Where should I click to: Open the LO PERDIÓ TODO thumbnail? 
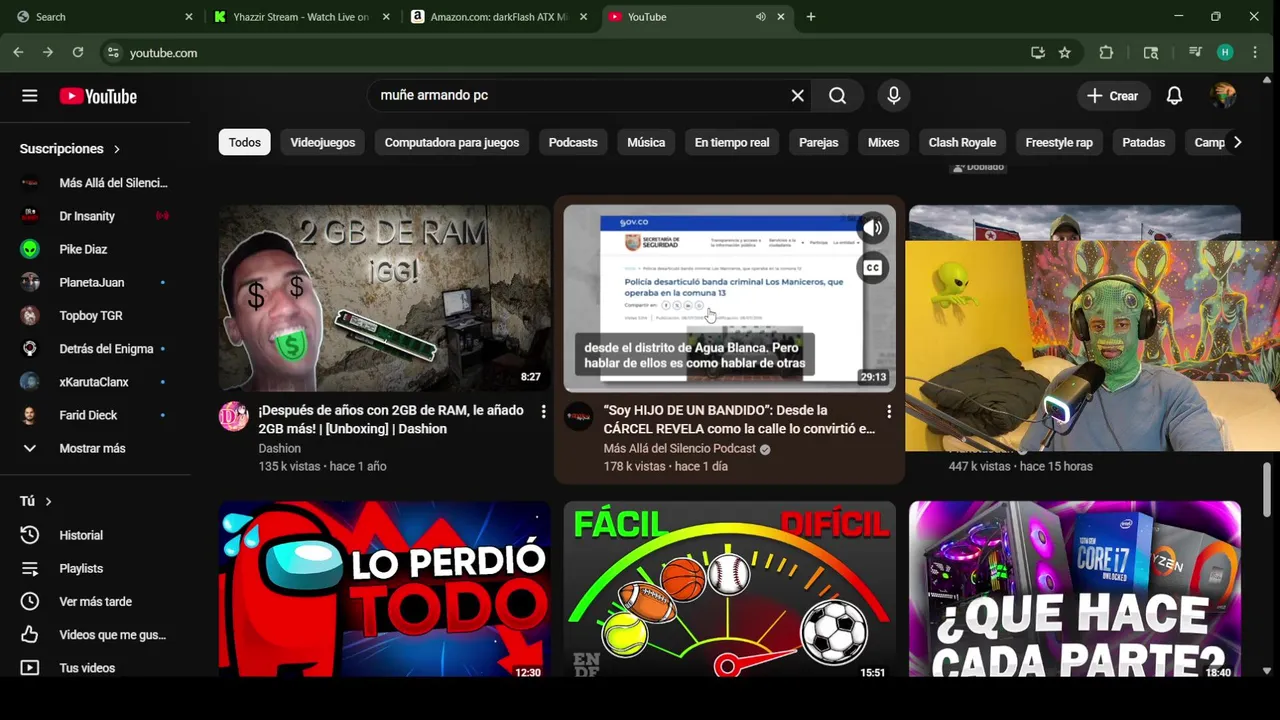point(384,590)
